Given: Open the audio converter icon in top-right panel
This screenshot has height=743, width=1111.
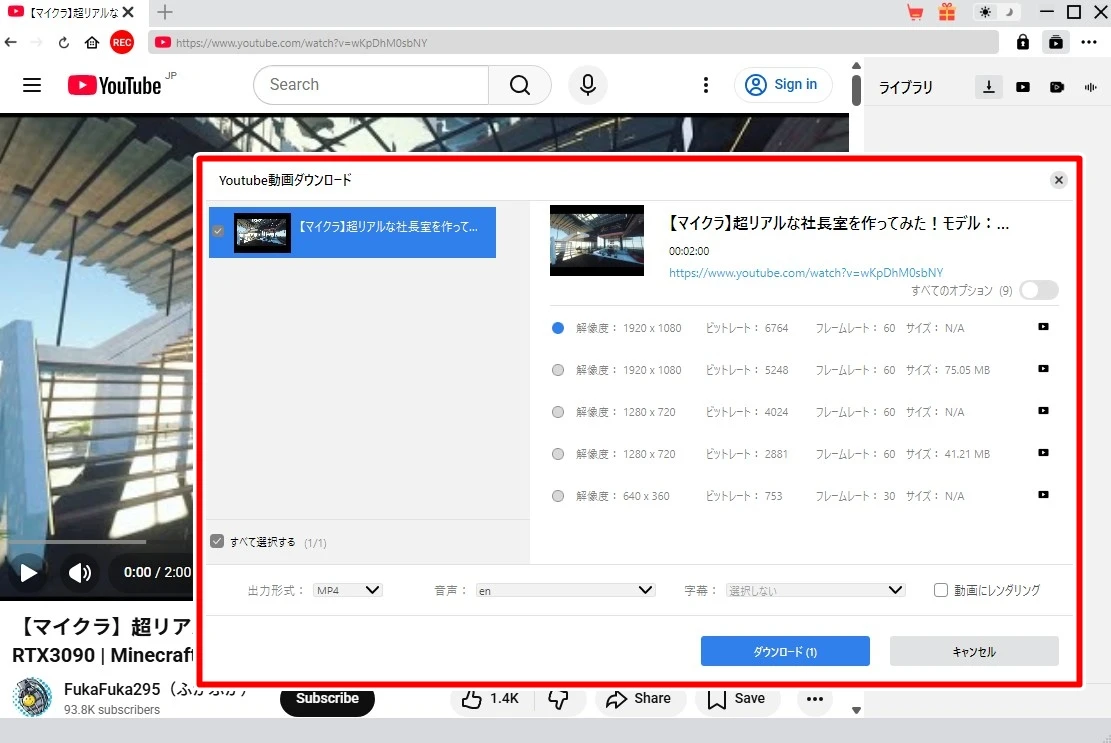Looking at the screenshot, I should click(x=1090, y=87).
